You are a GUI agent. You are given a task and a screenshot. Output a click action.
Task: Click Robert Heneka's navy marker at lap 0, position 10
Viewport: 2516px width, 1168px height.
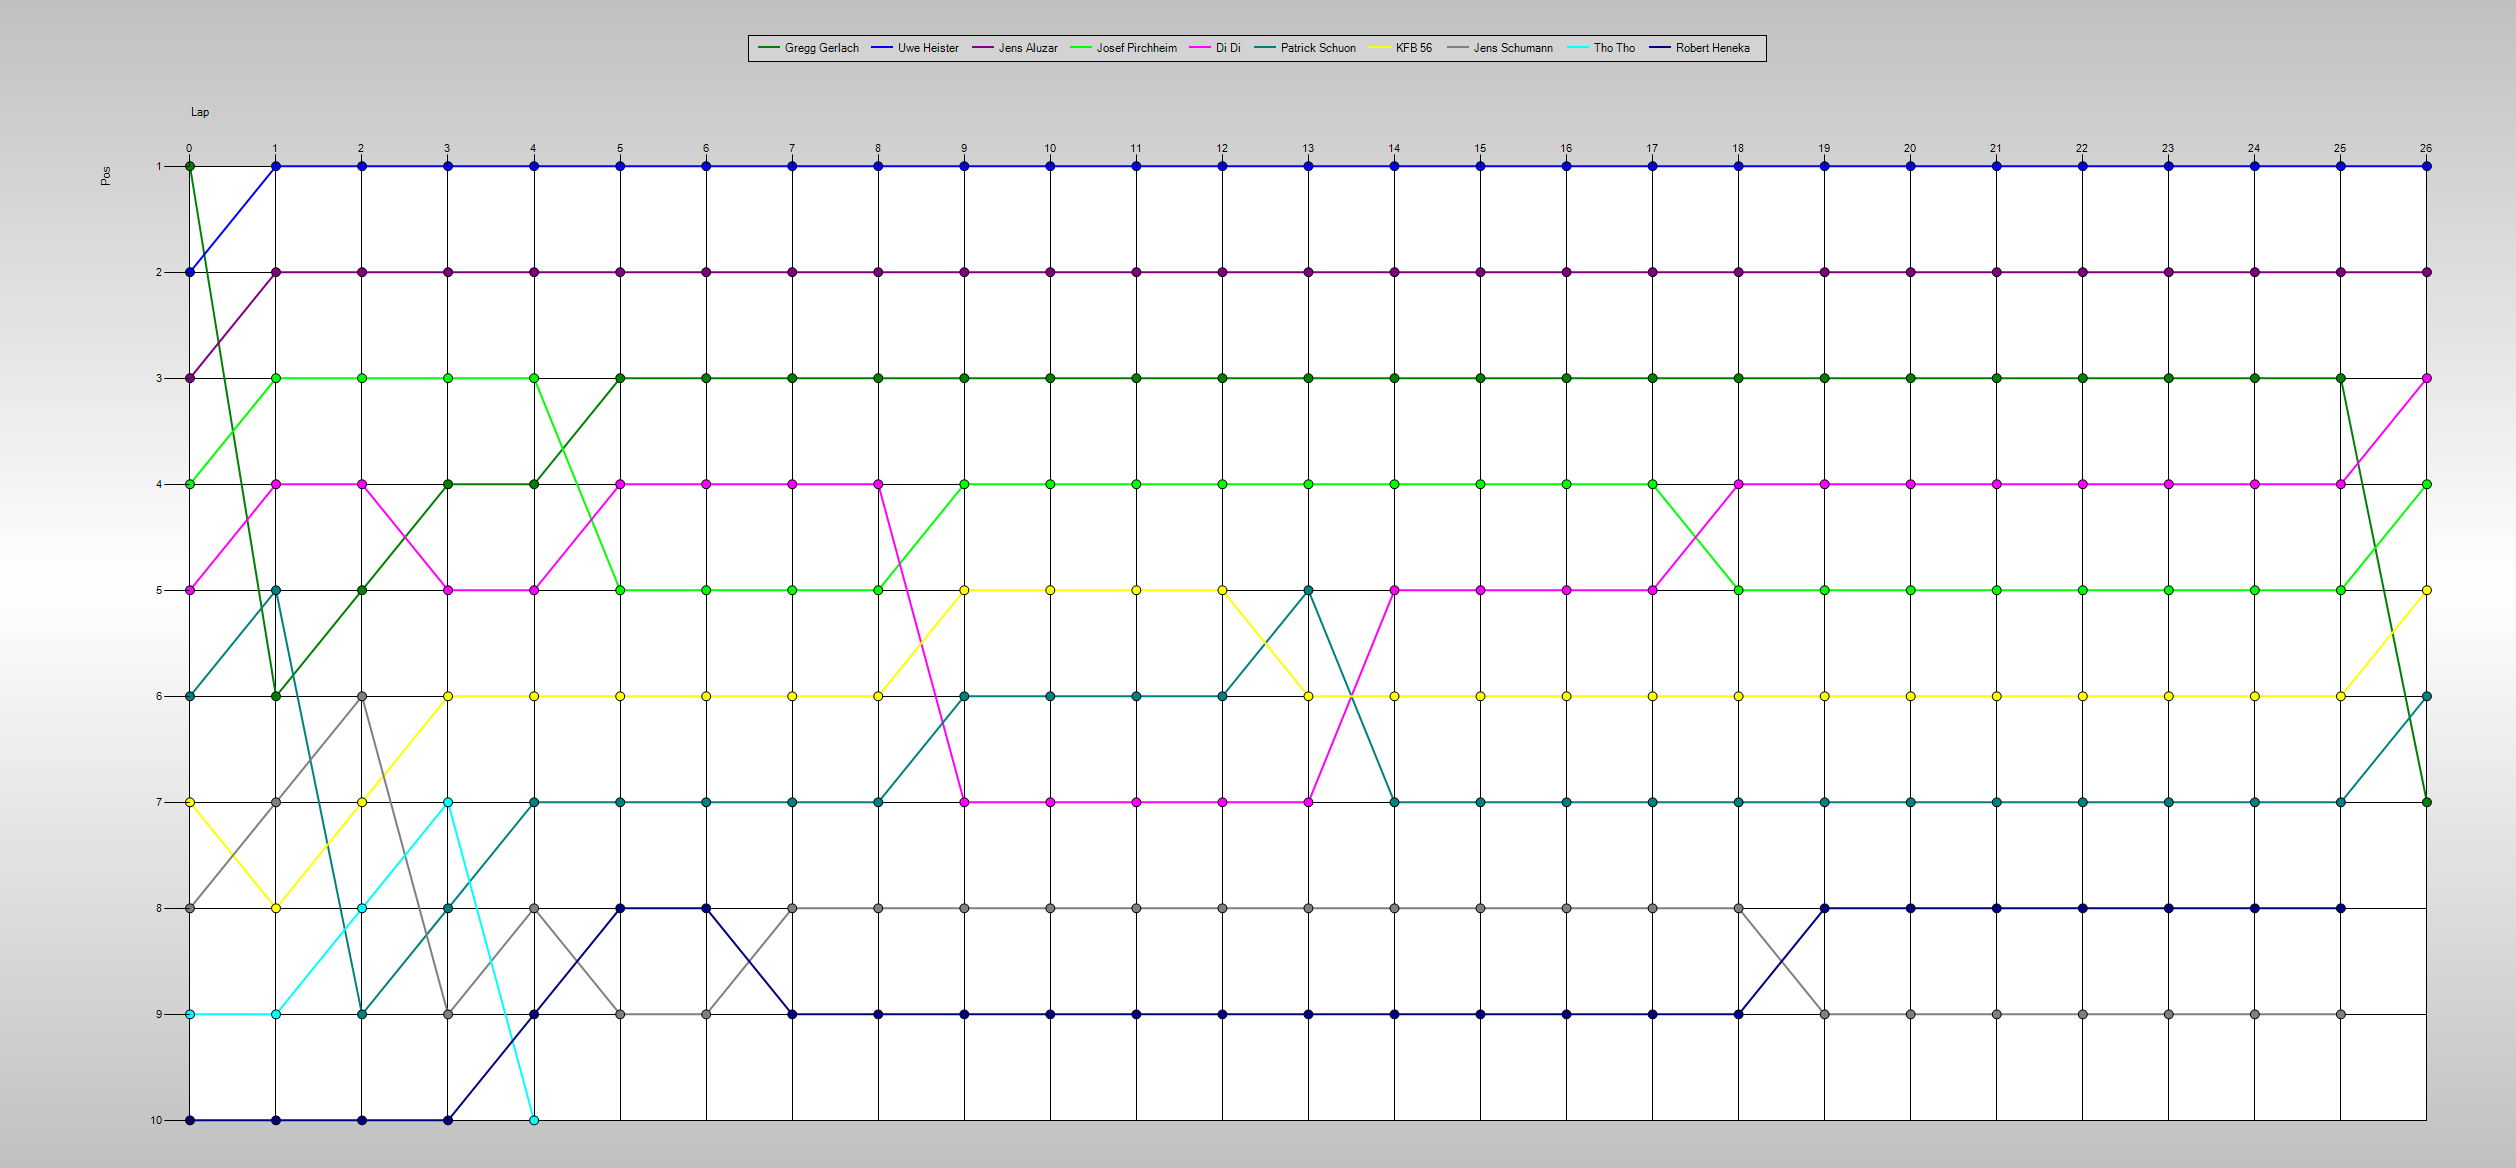coord(190,1120)
